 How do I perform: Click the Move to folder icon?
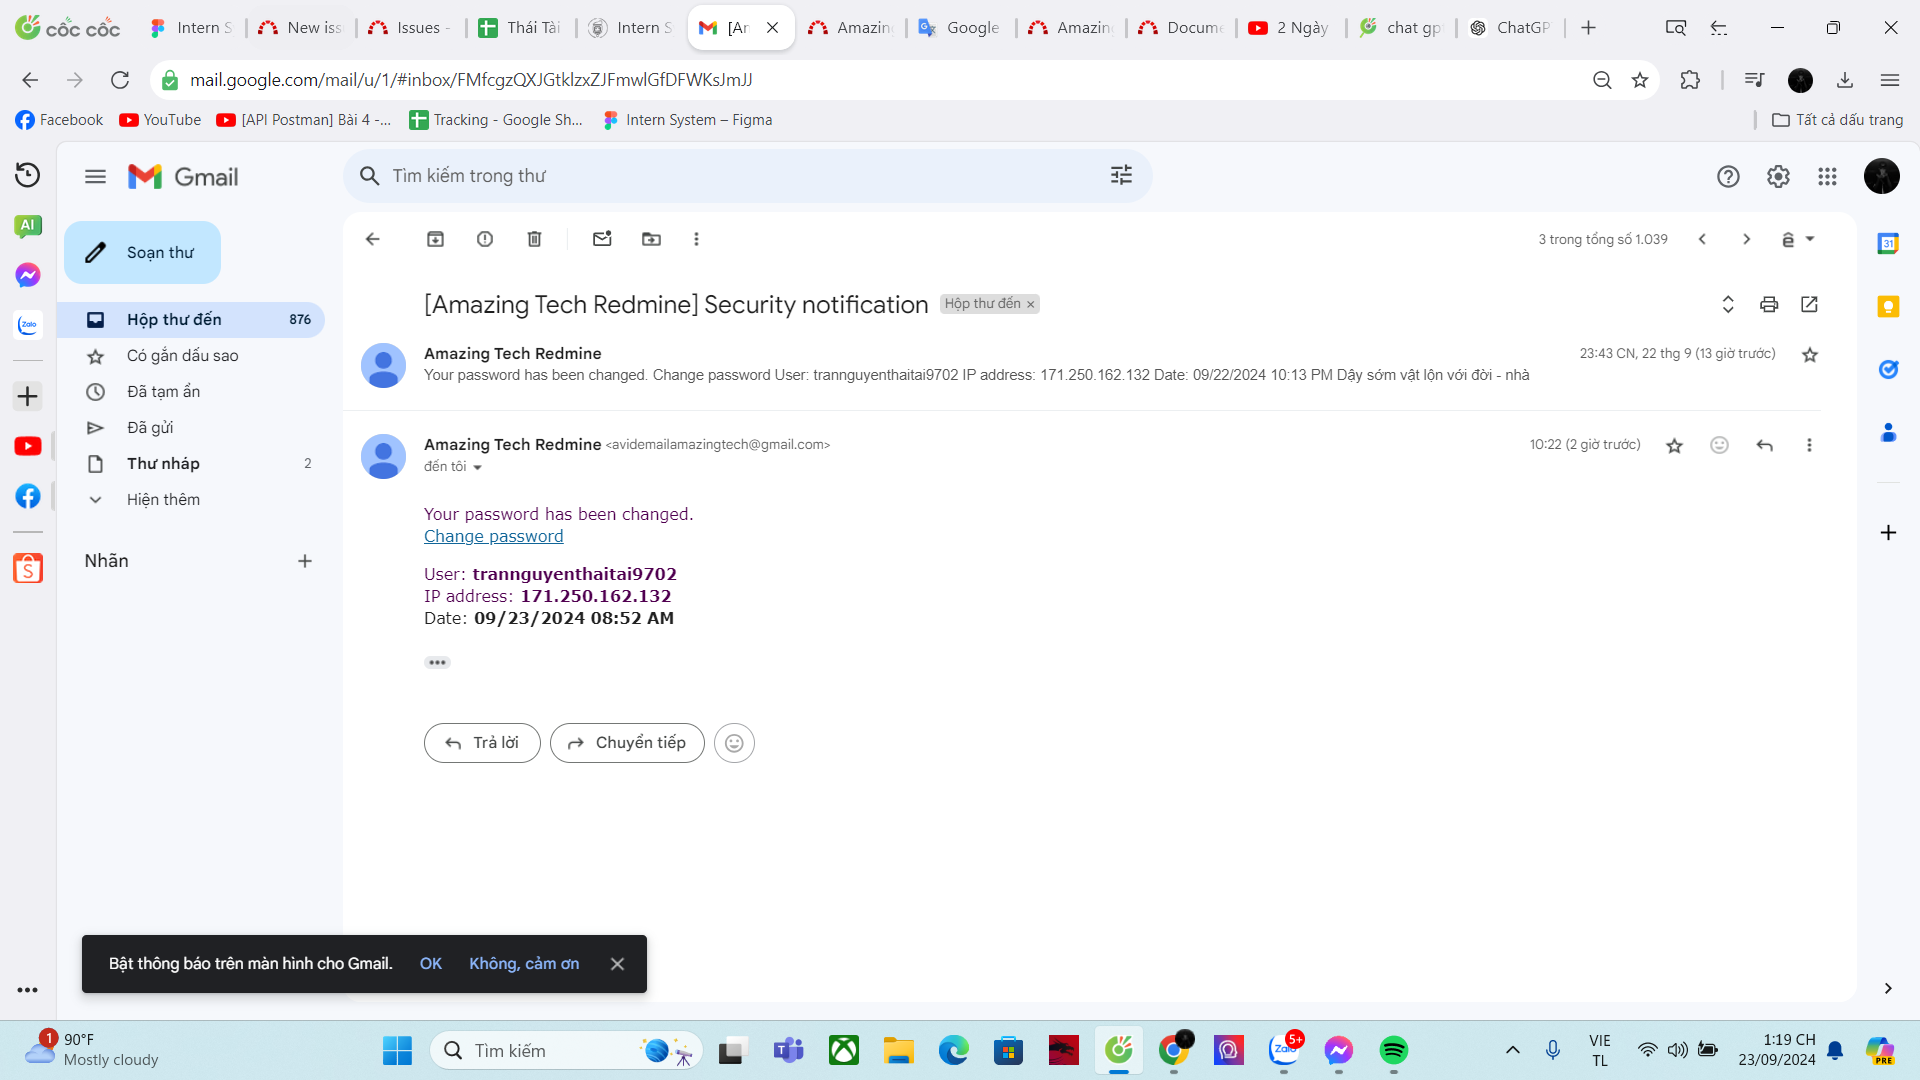pos(651,239)
